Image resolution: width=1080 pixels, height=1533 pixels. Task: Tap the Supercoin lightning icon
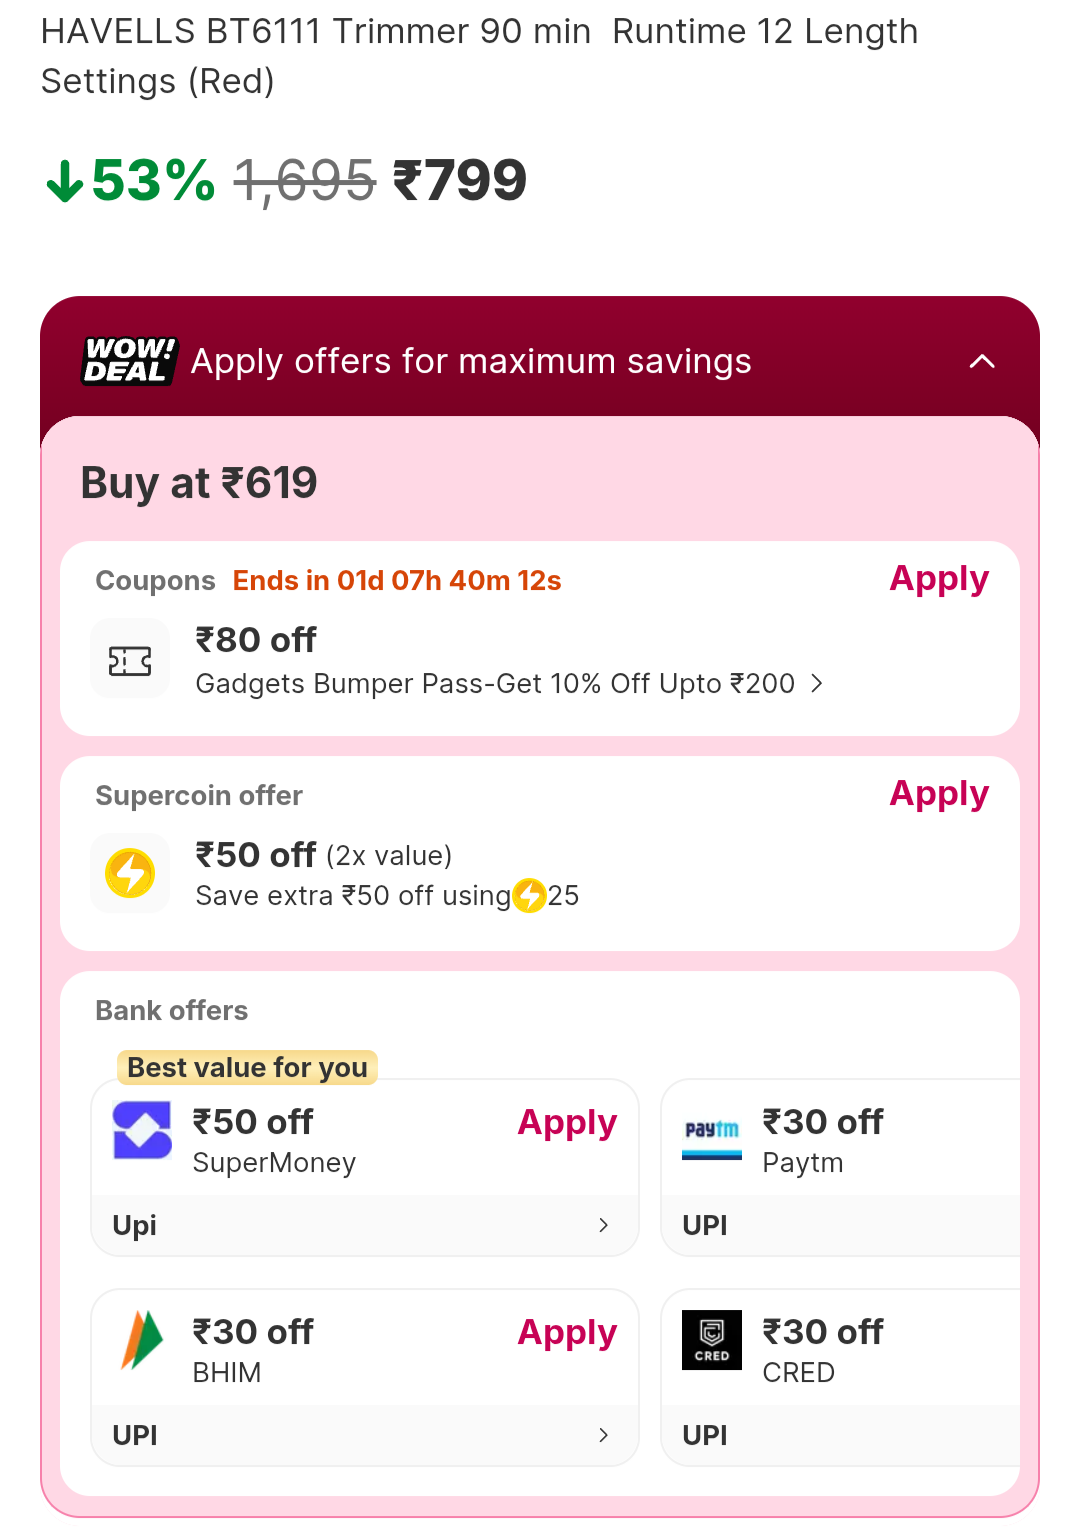pyautogui.click(x=130, y=873)
